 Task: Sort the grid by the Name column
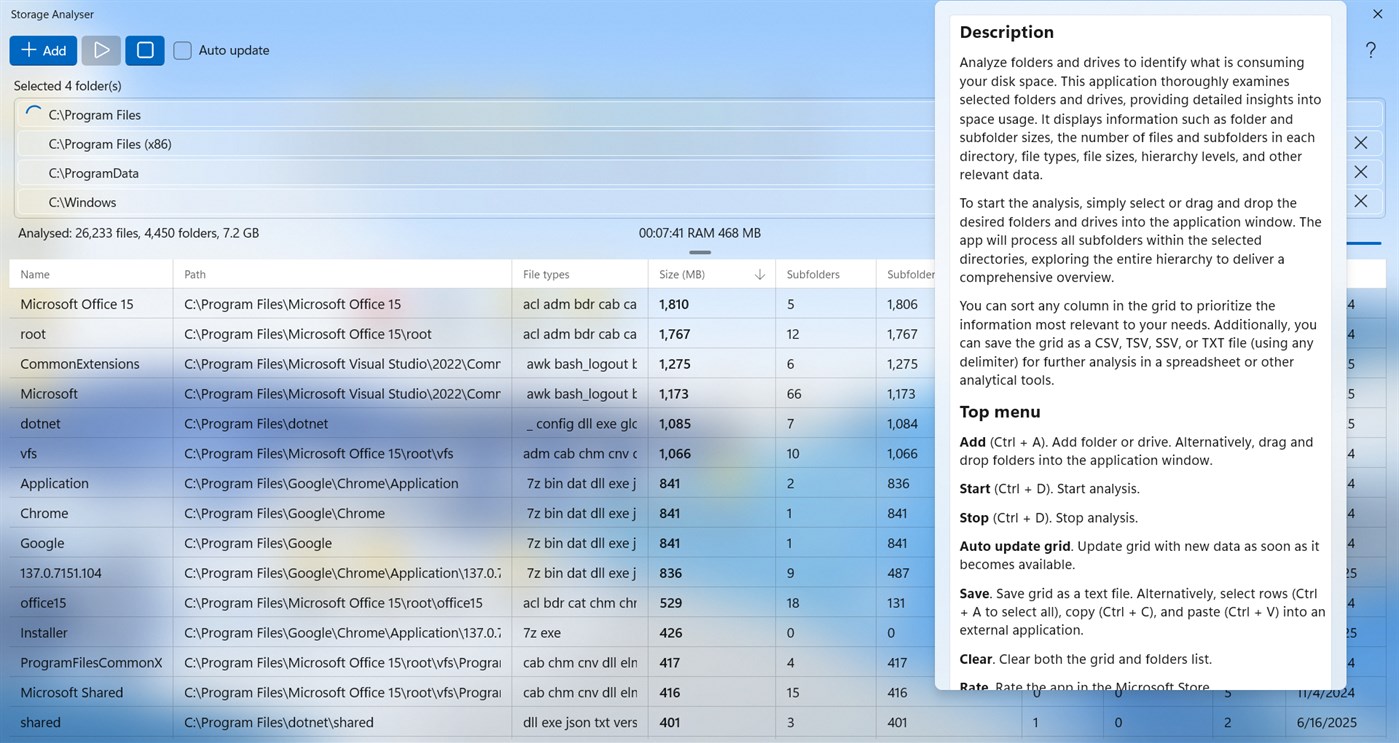pyautogui.click(x=34, y=273)
